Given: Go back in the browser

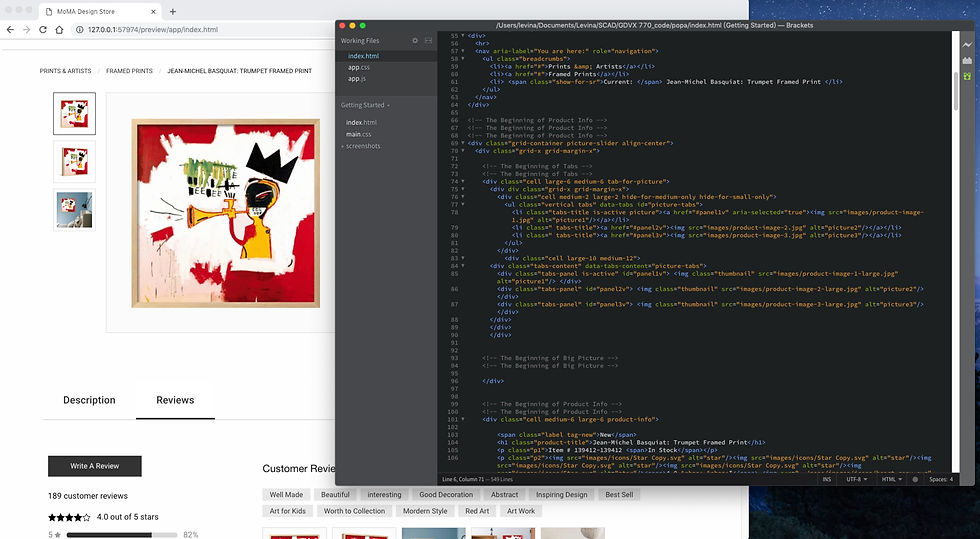Looking at the screenshot, I should tap(10, 29).
